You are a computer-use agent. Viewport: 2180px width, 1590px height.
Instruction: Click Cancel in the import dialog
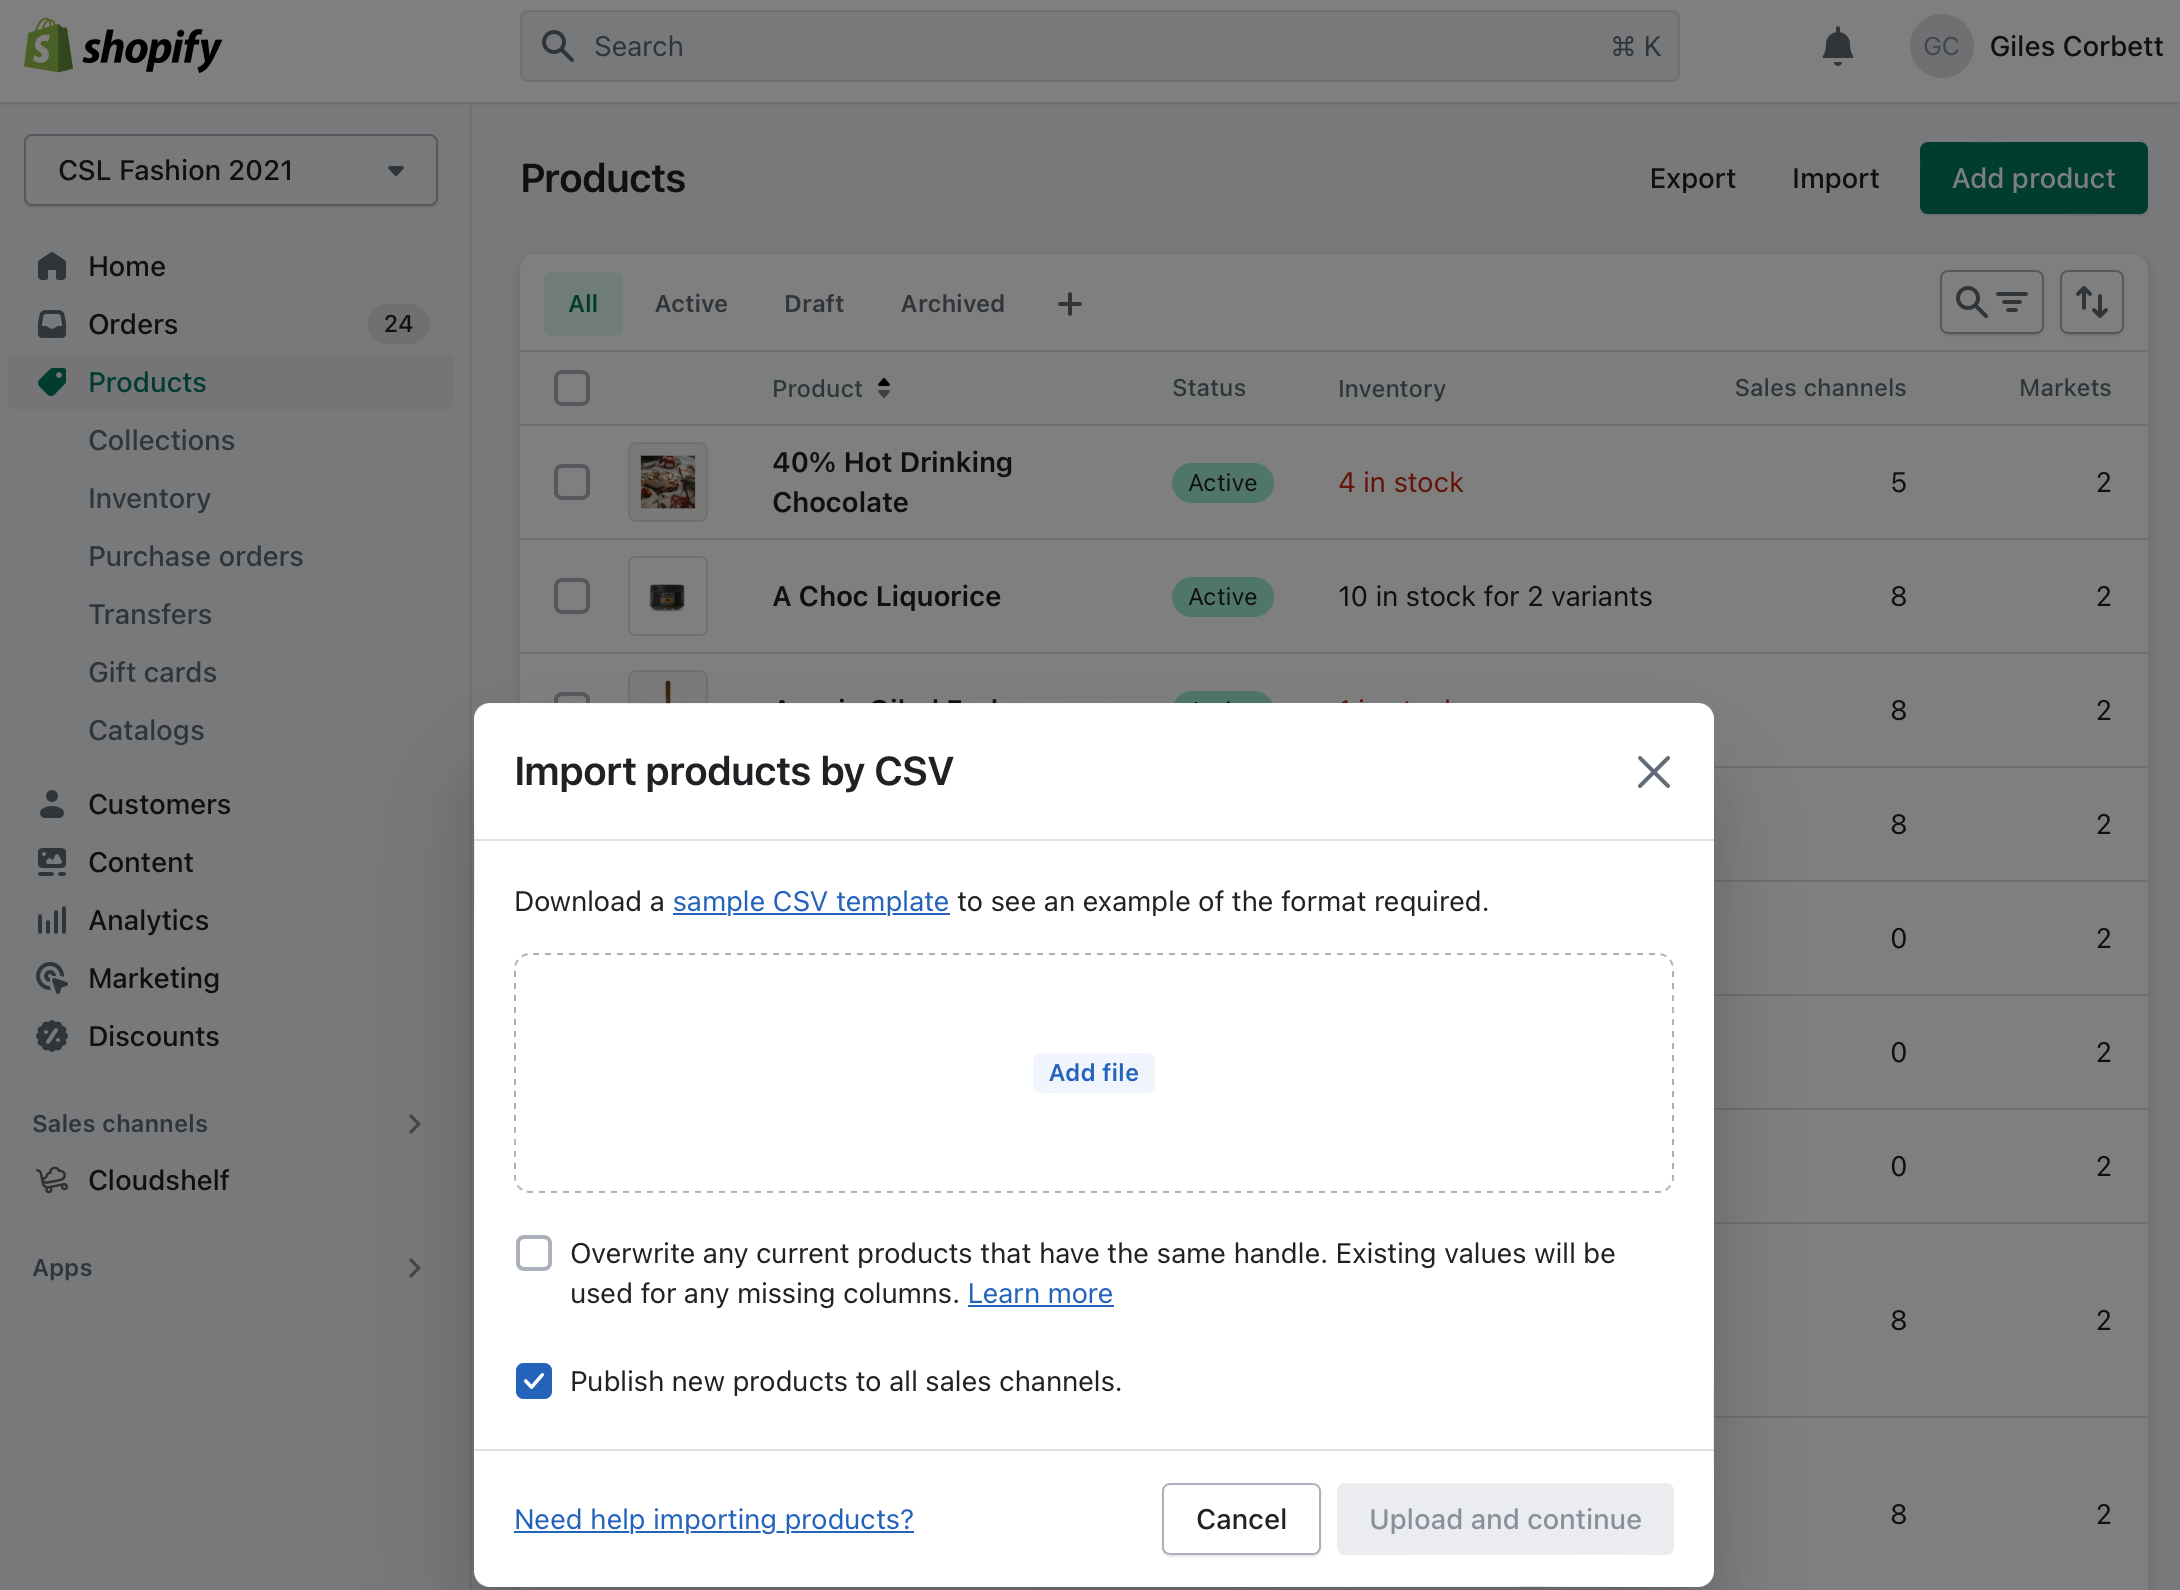[1241, 1519]
